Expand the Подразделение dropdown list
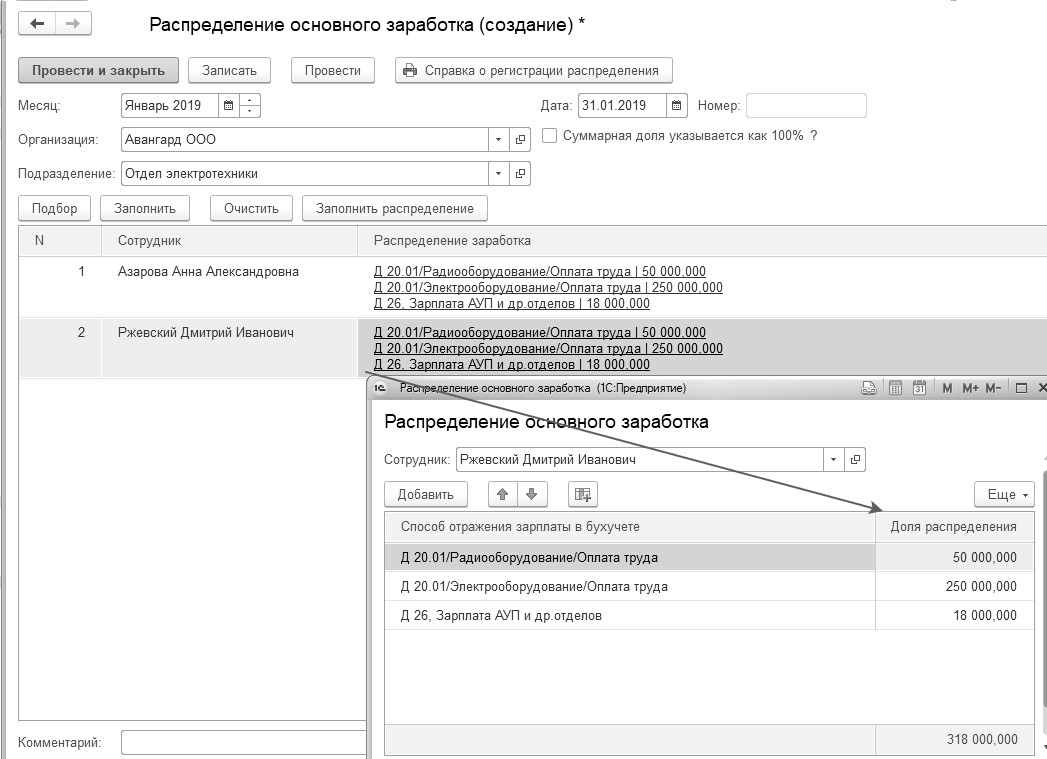Viewport: 1047px width, 759px height. coord(498,174)
